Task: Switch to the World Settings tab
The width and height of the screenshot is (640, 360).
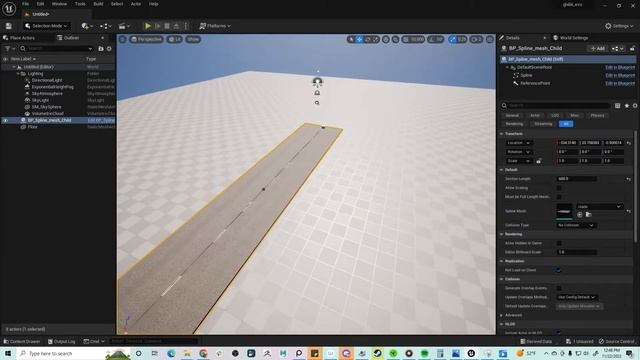Action: (x=571, y=38)
